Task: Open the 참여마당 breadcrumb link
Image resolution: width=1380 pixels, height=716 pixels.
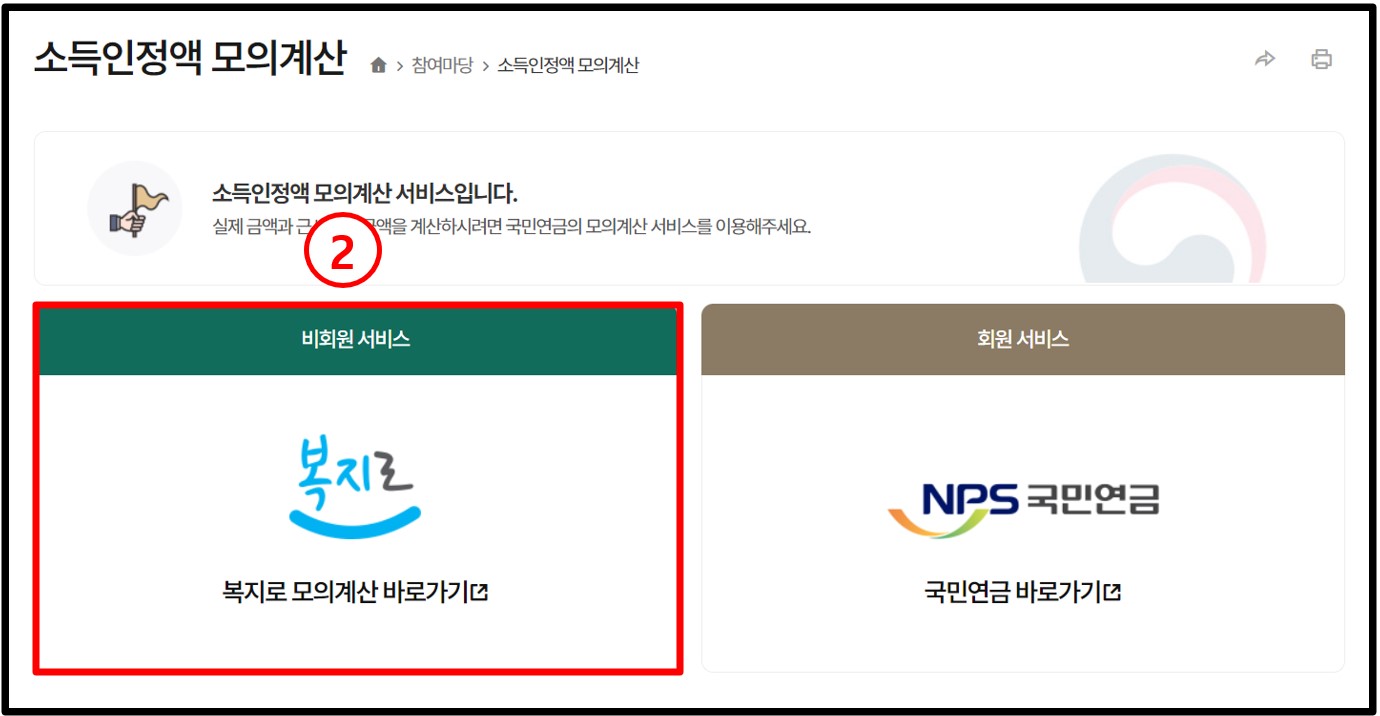Action: [x=441, y=65]
